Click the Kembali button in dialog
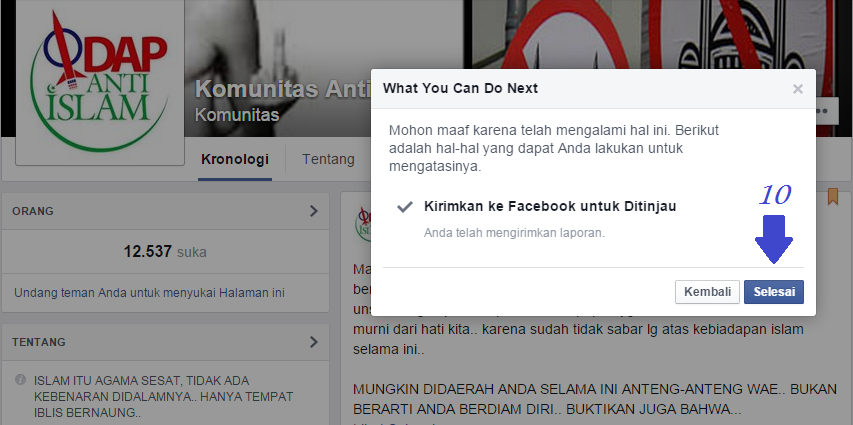Image resolution: width=853 pixels, height=425 pixels. [x=707, y=292]
